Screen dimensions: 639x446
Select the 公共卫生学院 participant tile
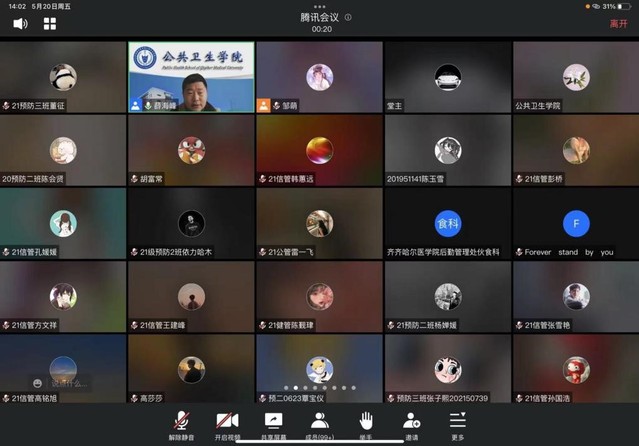click(575, 76)
